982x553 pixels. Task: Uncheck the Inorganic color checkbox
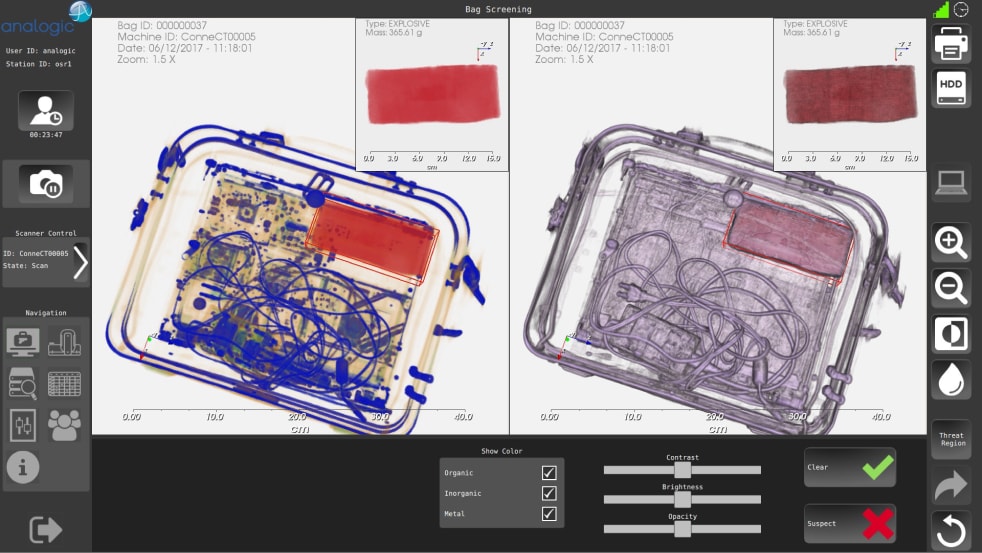click(549, 494)
